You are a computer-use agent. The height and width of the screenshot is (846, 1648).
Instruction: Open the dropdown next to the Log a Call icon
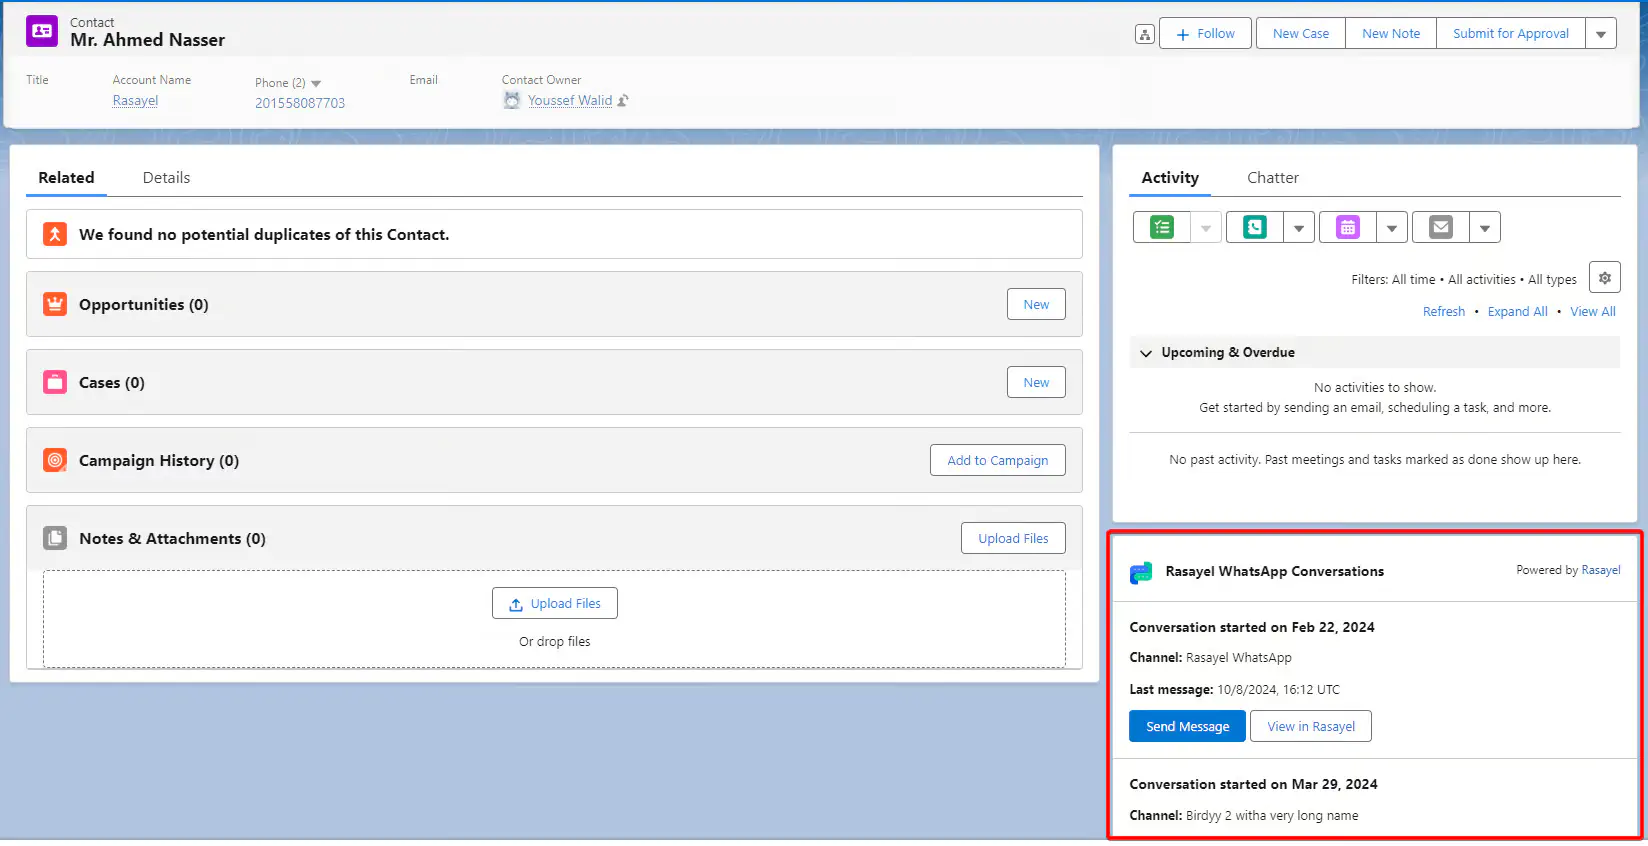(1299, 227)
